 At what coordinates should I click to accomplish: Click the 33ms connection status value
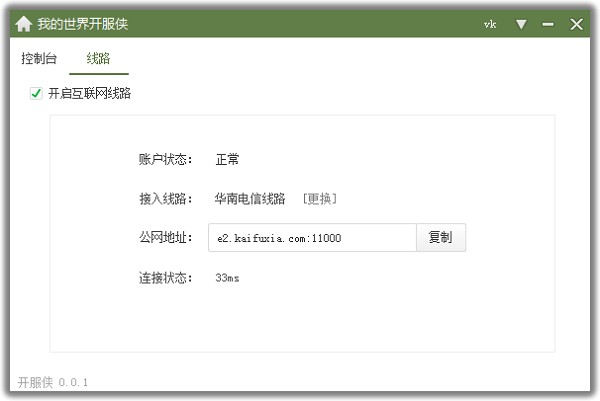click(227, 278)
